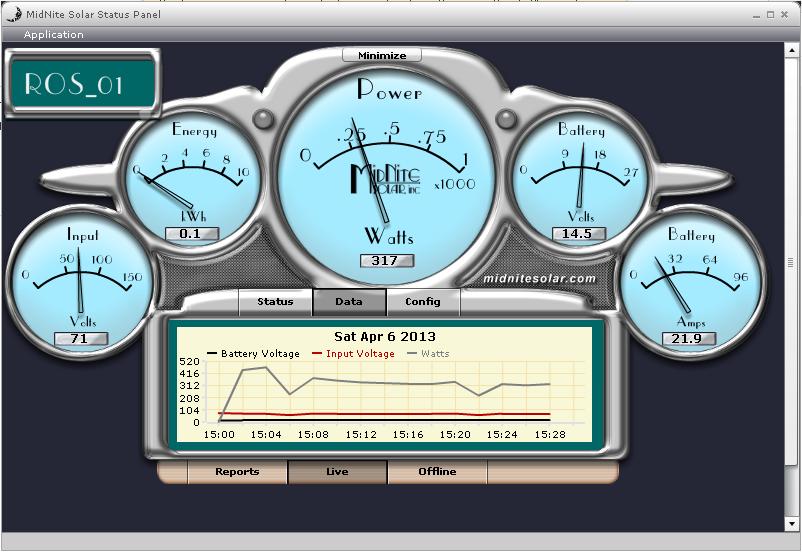Image resolution: width=802 pixels, height=552 pixels.
Task: Click the vertical scrollbar thumb
Action: click(x=791, y=263)
